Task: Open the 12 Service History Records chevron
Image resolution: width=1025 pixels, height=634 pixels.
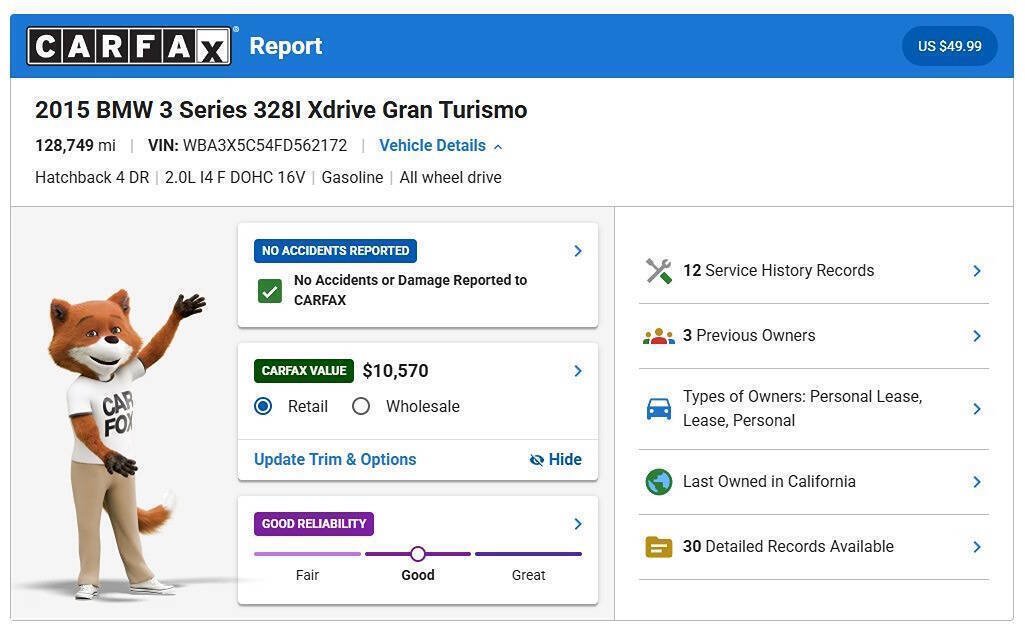Action: pyautogui.click(x=977, y=271)
